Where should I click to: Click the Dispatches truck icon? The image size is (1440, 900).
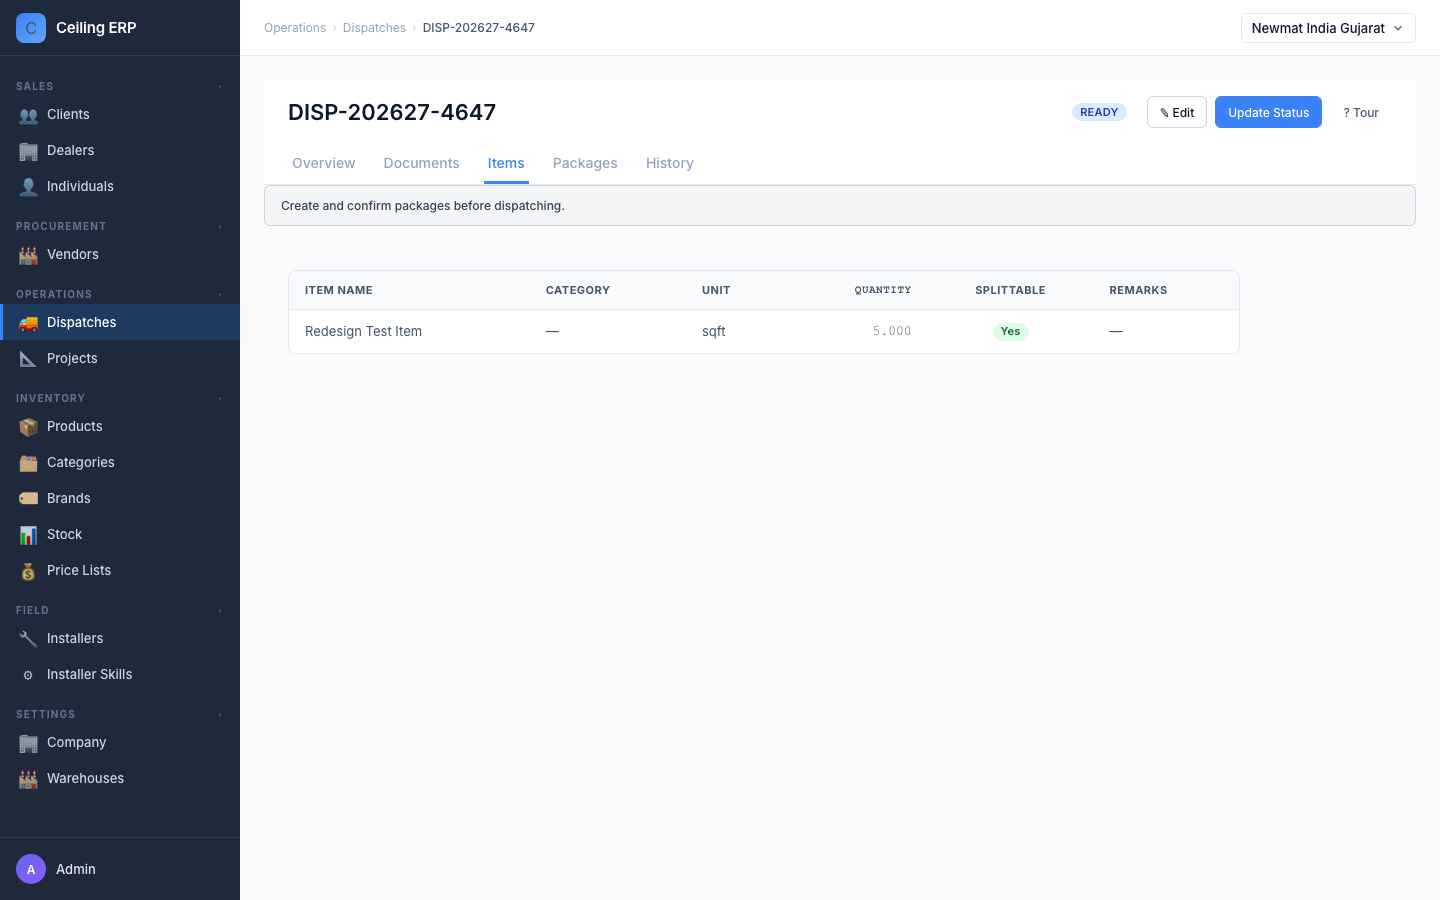click(28, 323)
